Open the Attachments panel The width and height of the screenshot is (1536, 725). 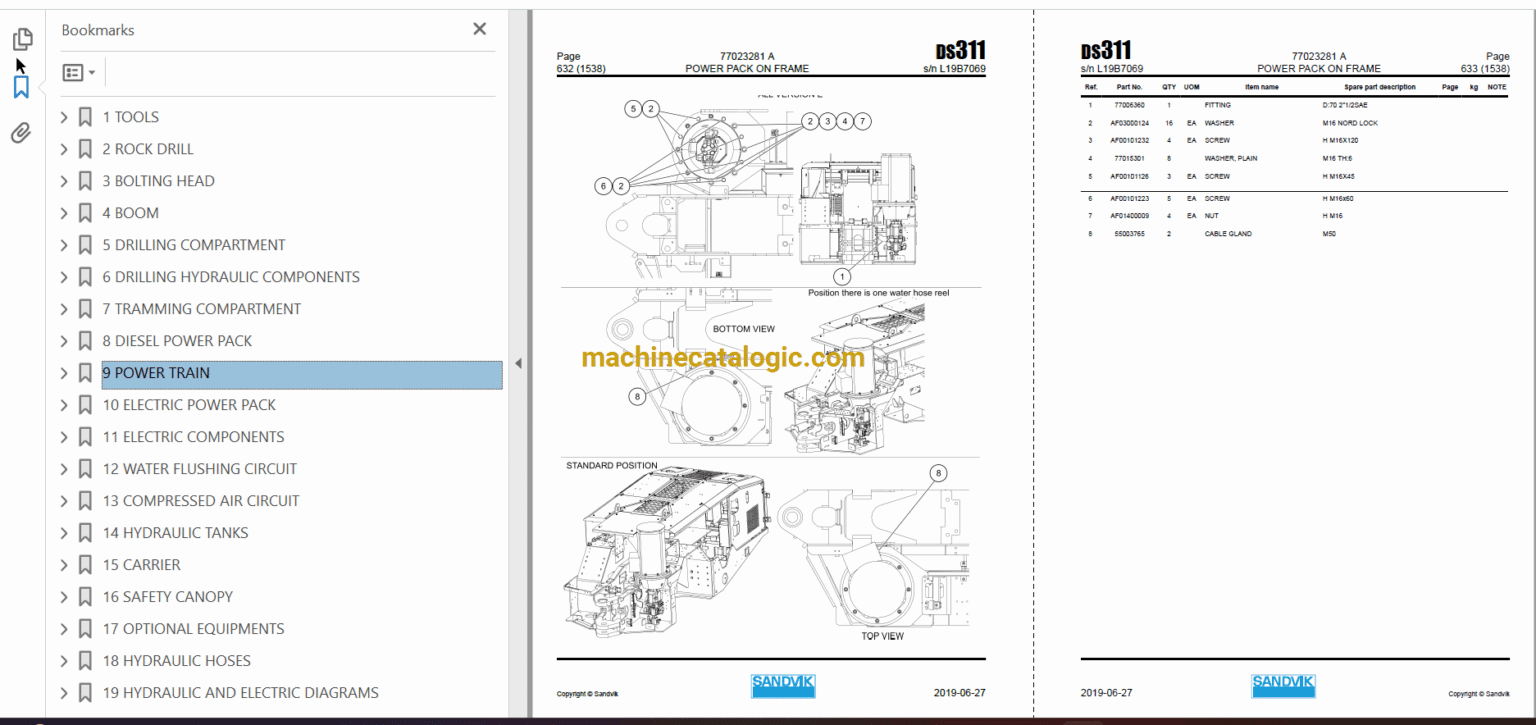coord(22,132)
